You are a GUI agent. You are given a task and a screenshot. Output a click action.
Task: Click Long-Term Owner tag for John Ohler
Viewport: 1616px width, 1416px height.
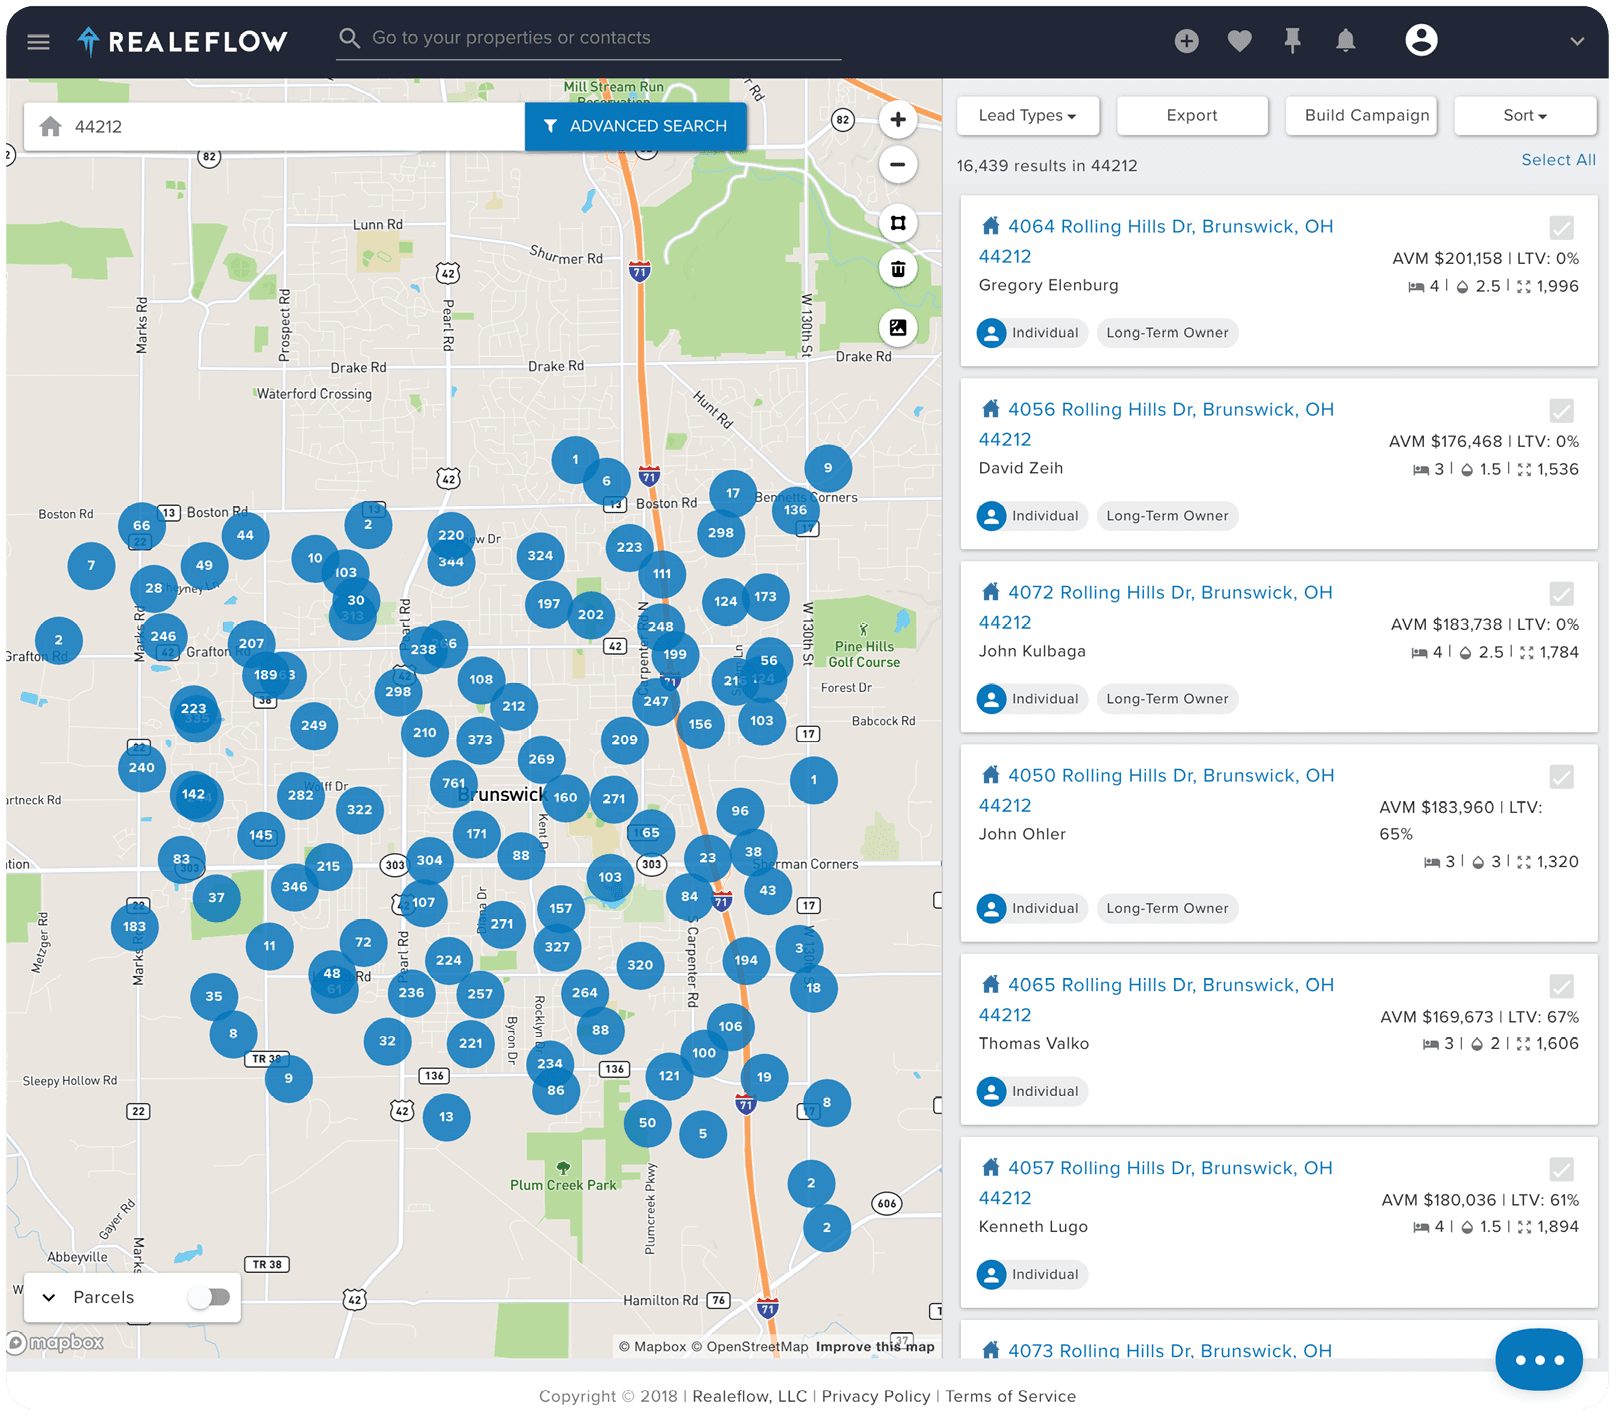[1167, 909]
